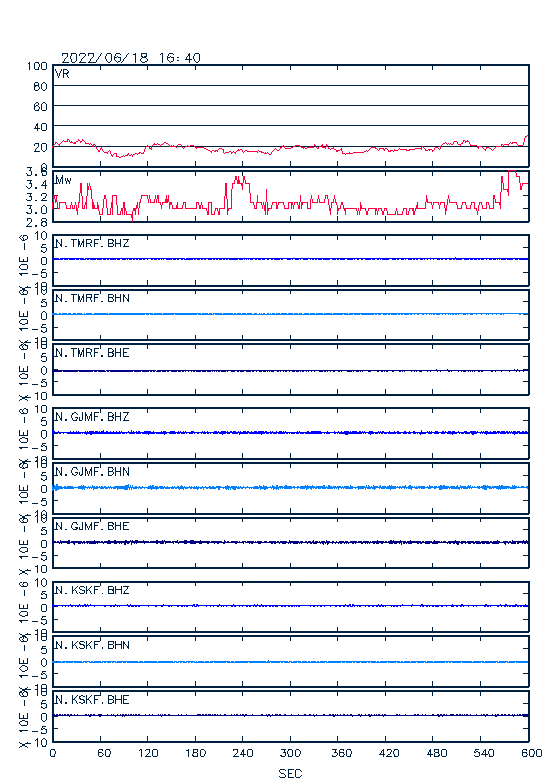Select the N.GJMF.BHE trace label
Viewport: 554px width, 781px height.
click(x=92, y=526)
